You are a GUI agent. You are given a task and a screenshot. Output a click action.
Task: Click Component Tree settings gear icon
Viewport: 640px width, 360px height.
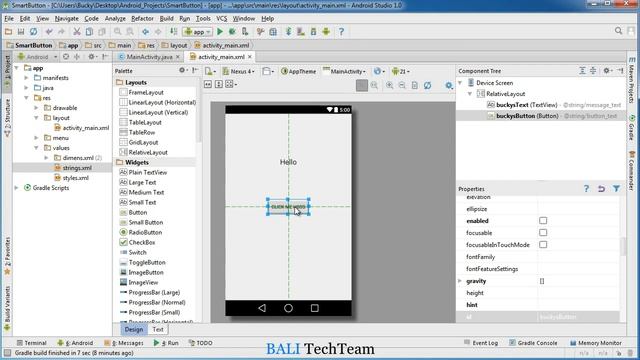(607, 70)
